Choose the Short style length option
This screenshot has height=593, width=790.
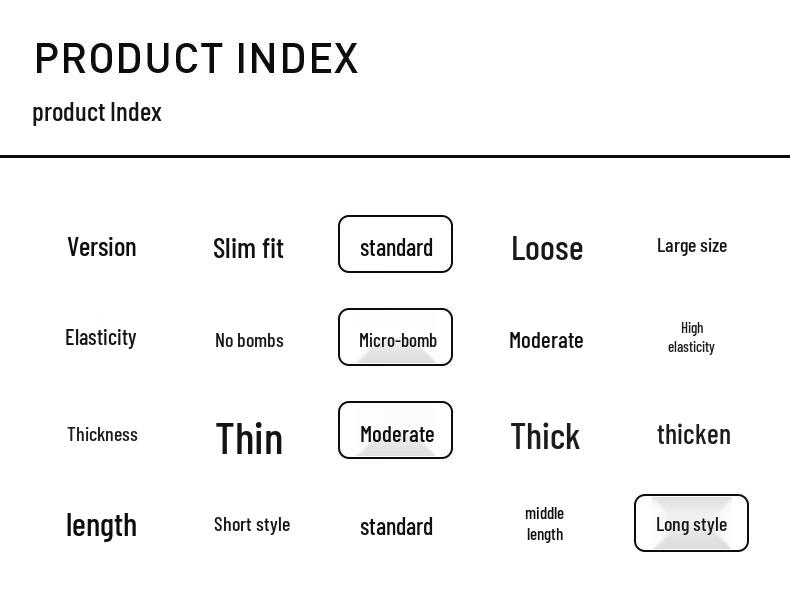pyautogui.click(x=251, y=524)
